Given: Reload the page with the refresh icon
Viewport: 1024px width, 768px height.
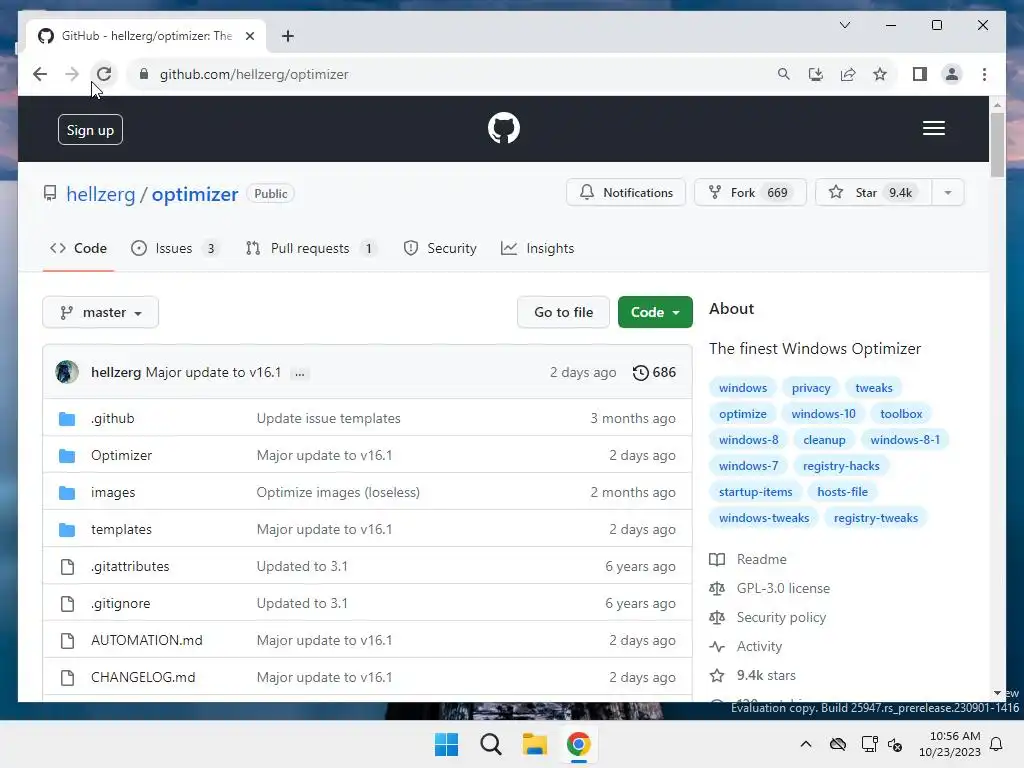Looking at the screenshot, I should (104, 74).
